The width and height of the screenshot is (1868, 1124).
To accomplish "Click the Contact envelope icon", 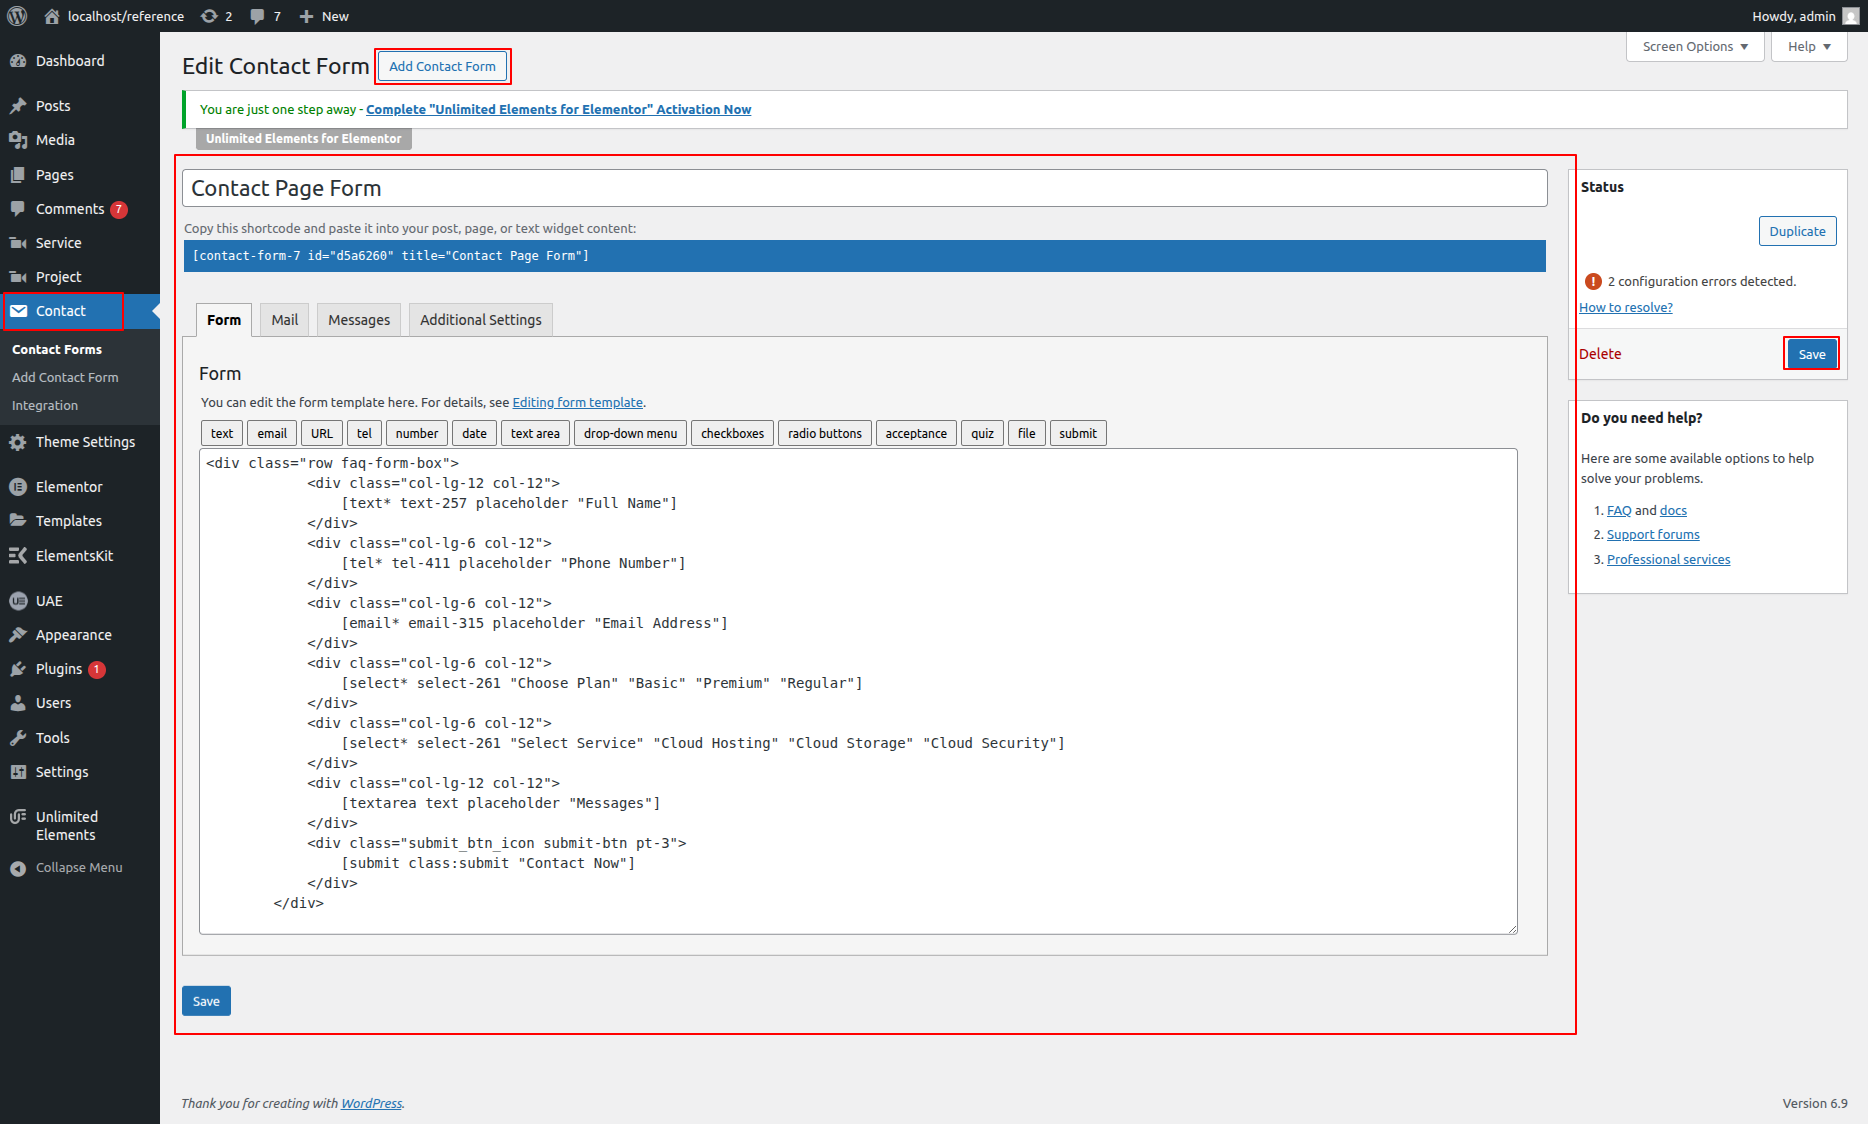I will tap(18, 311).
